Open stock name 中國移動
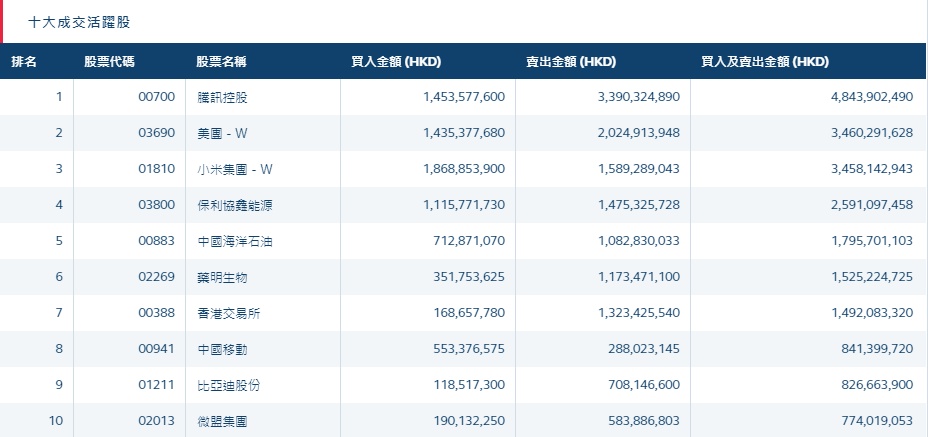 click(x=223, y=349)
